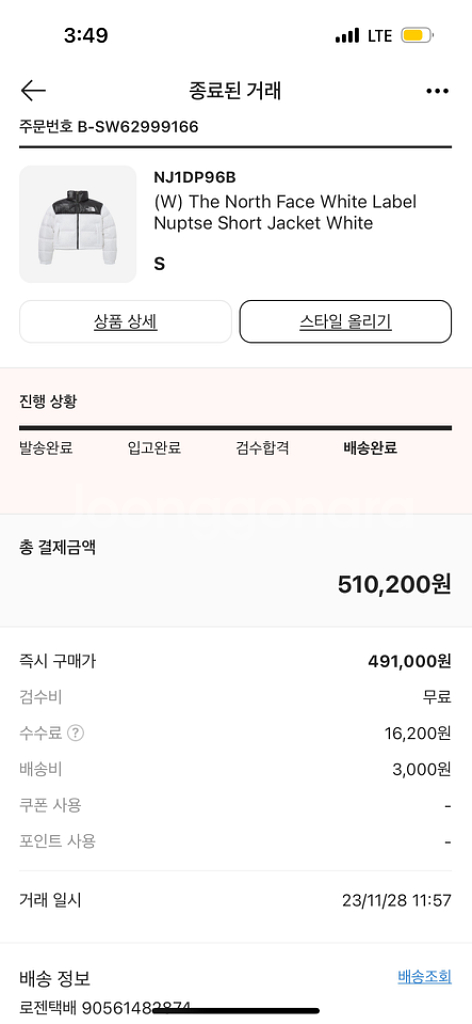Open the 배송조회 tracking link
The image size is (472, 1024).
pyautogui.click(x=424, y=977)
